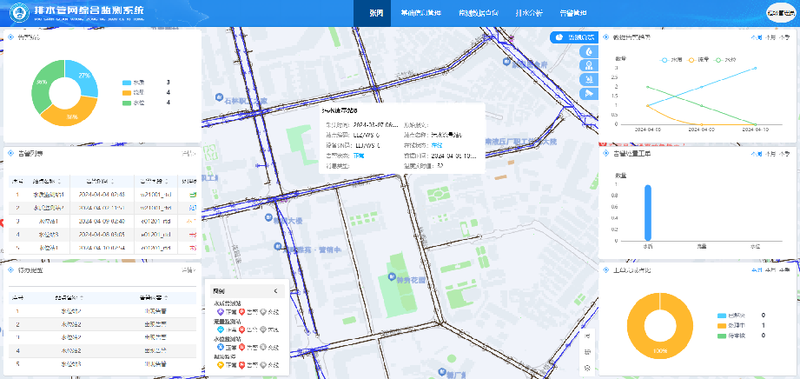Click the blue 正常 status value in the map popup
This screenshot has width=800, height=379.
(x=359, y=155)
